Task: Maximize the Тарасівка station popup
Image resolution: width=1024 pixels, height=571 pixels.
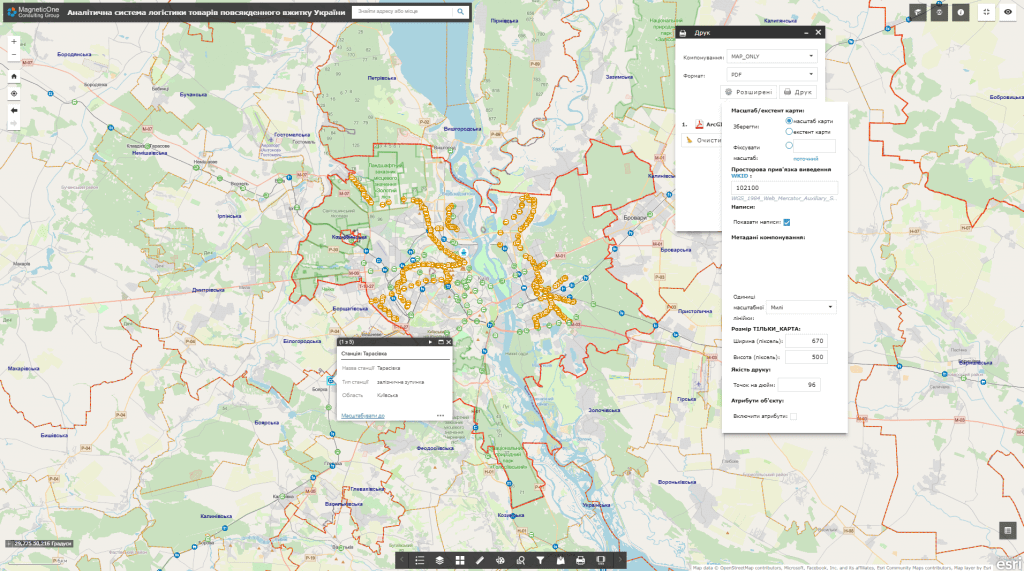Action: click(440, 342)
